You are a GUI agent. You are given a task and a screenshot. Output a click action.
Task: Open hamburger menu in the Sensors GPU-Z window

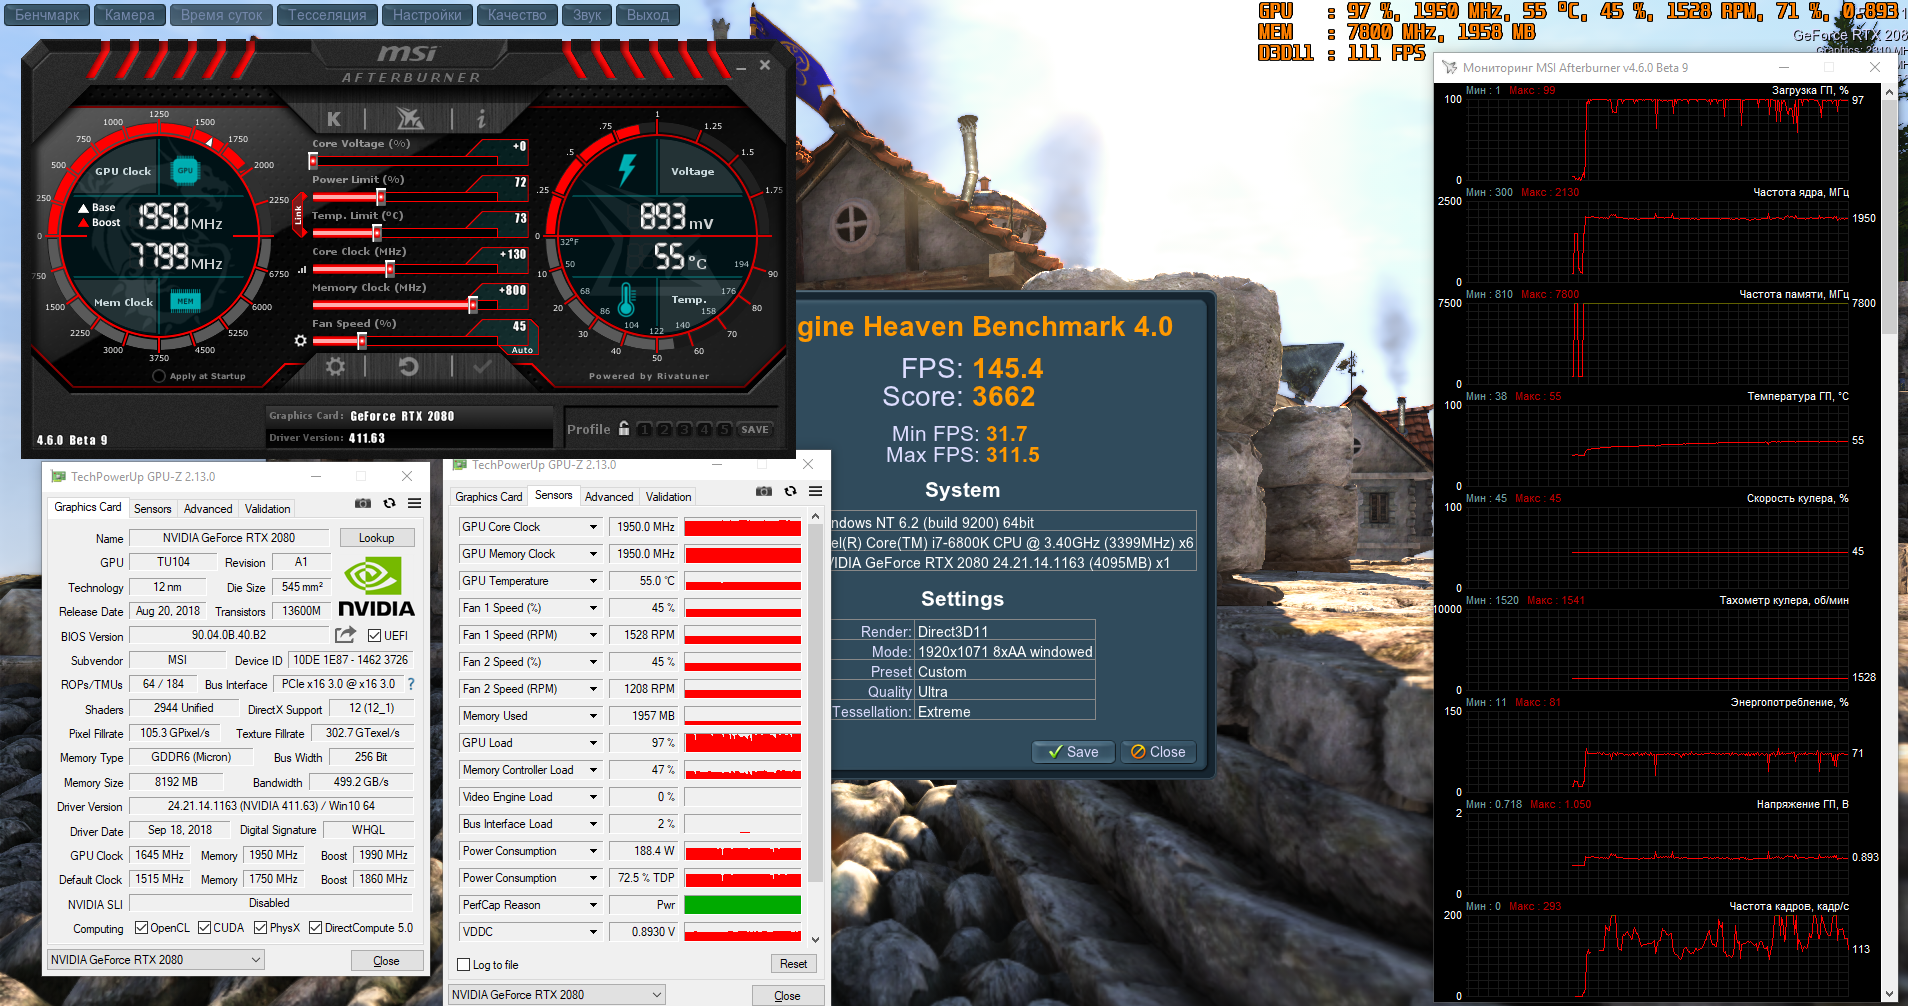pos(816,491)
